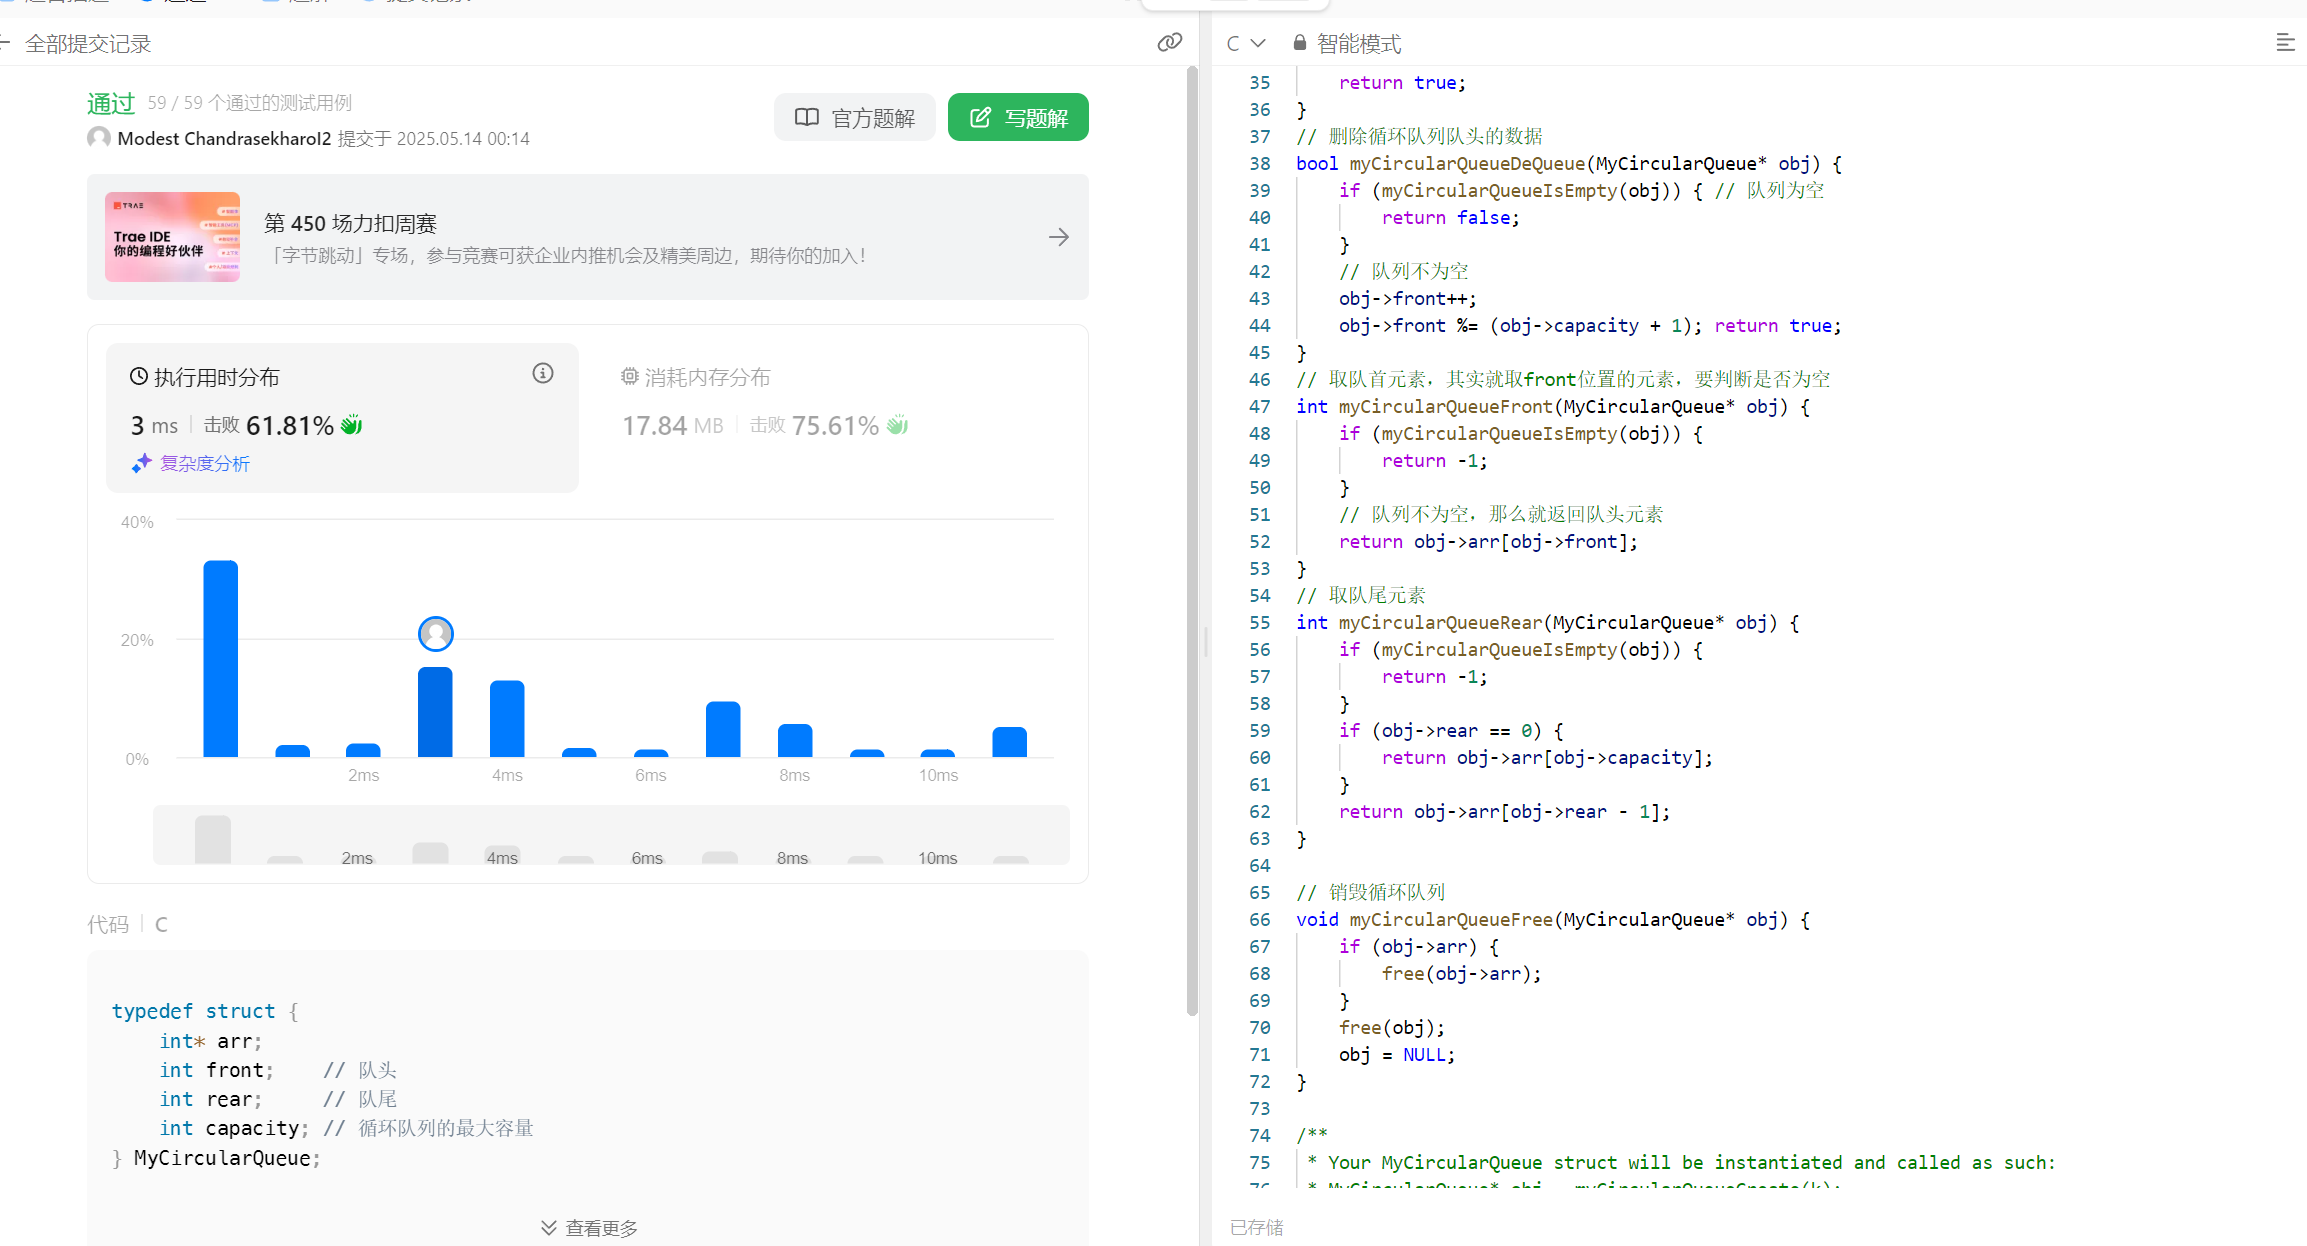The width and height of the screenshot is (2307, 1246).
Task: Click the user avatar marker on the chart
Action: pyautogui.click(x=435, y=633)
